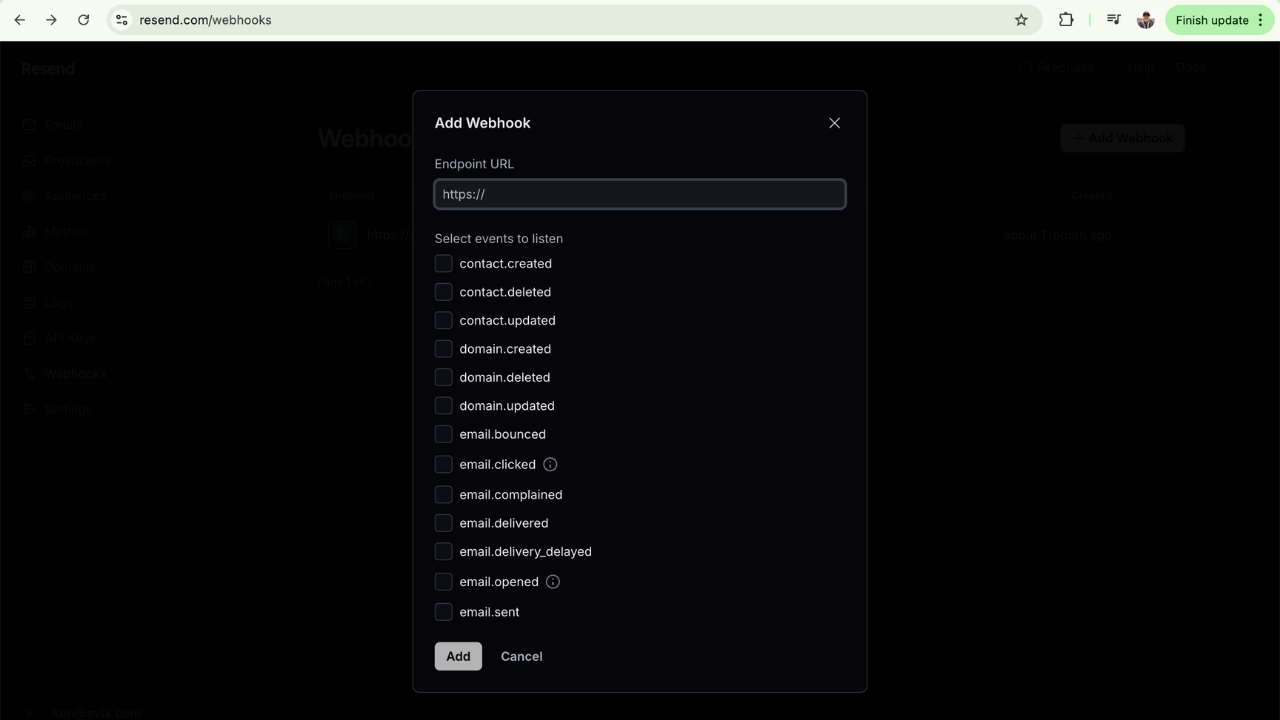Toggle the email.sent event checkbox
Screen dimensions: 1280x720
point(443,612)
